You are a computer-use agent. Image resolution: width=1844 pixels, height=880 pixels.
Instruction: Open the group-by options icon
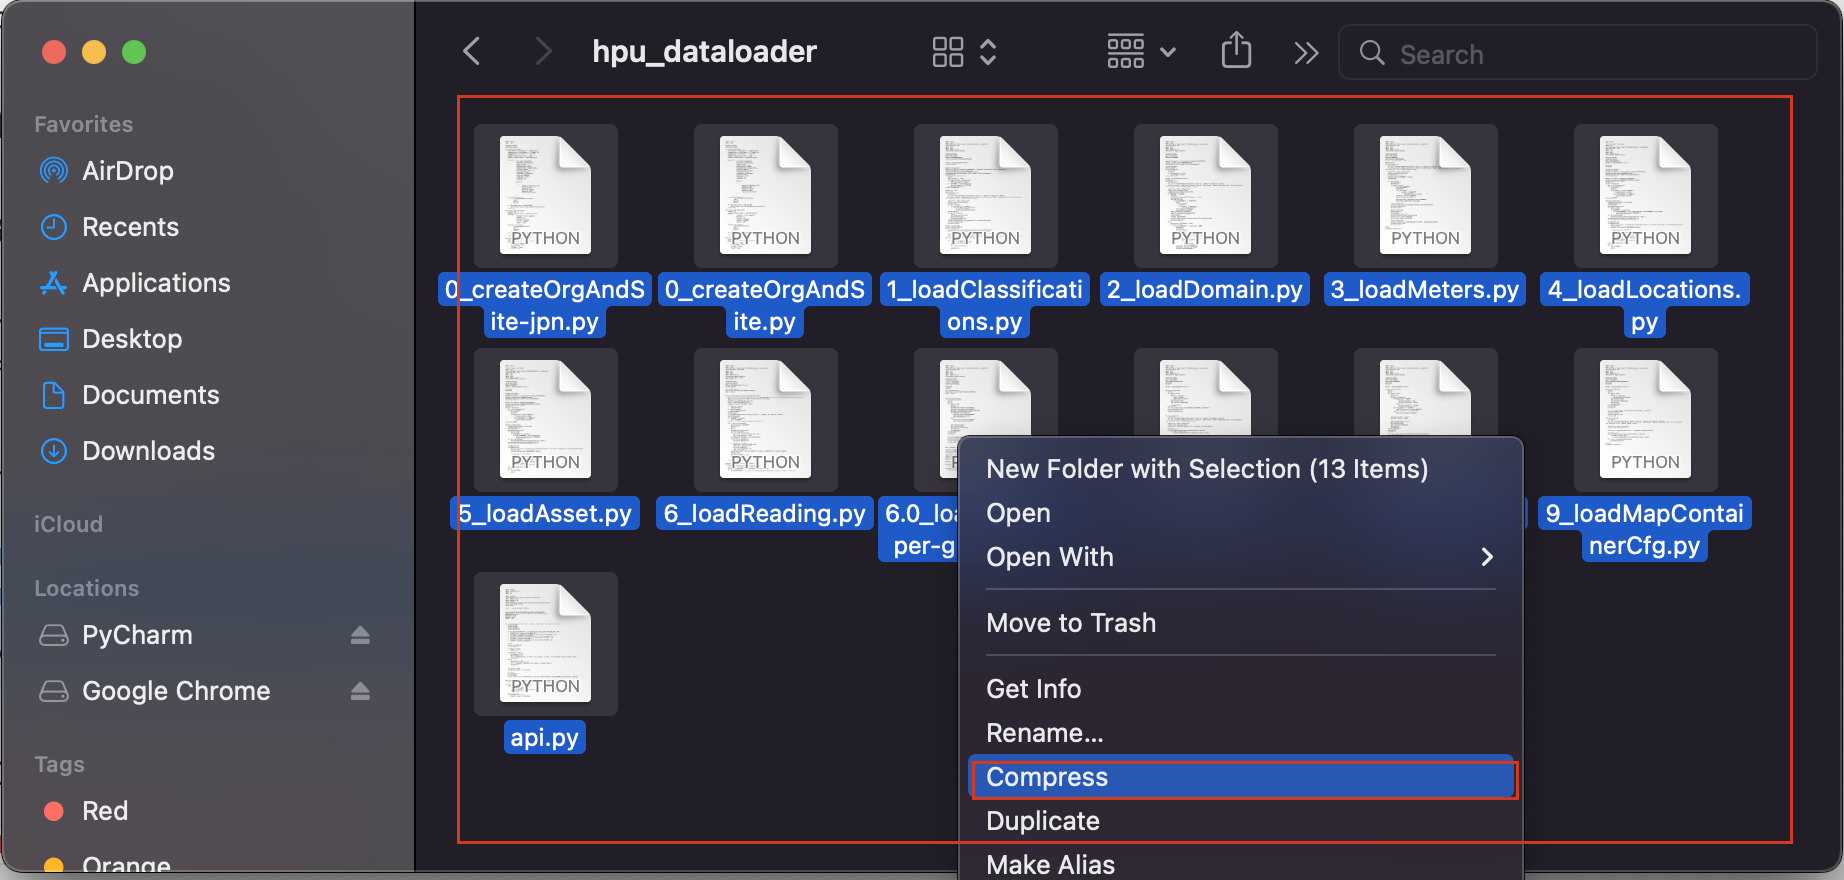click(x=1126, y=51)
